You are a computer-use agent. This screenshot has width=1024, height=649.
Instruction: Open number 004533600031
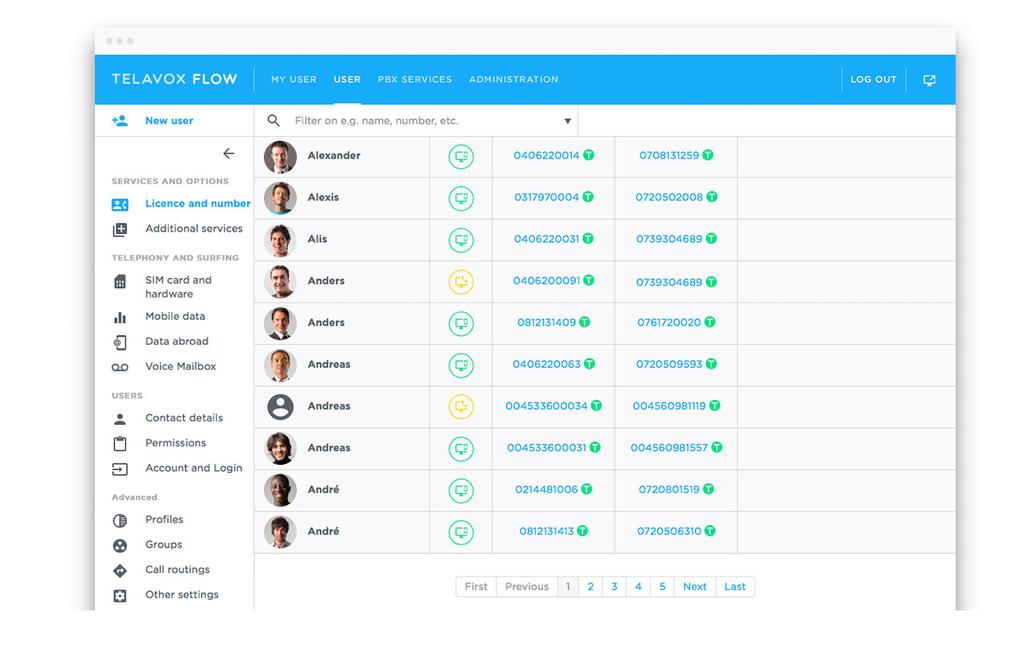point(547,448)
